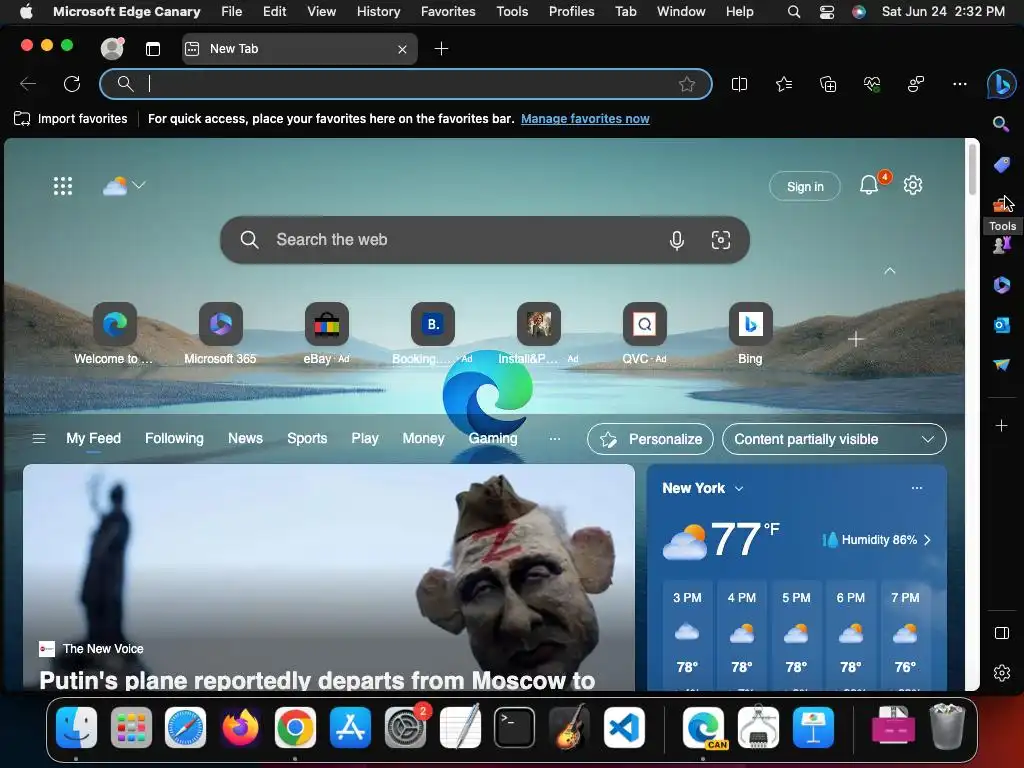Click the Sign in button
This screenshot has width=1024, height=768.
(x=805, y=187)
